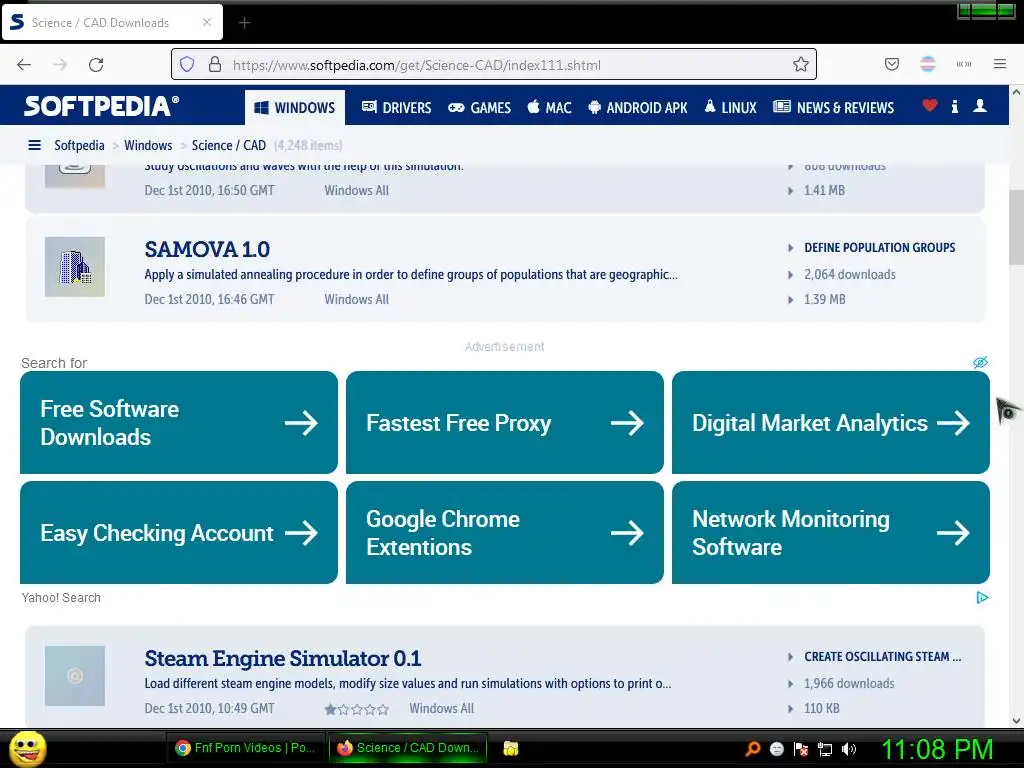Switch to the Mac section

(549, 108)
